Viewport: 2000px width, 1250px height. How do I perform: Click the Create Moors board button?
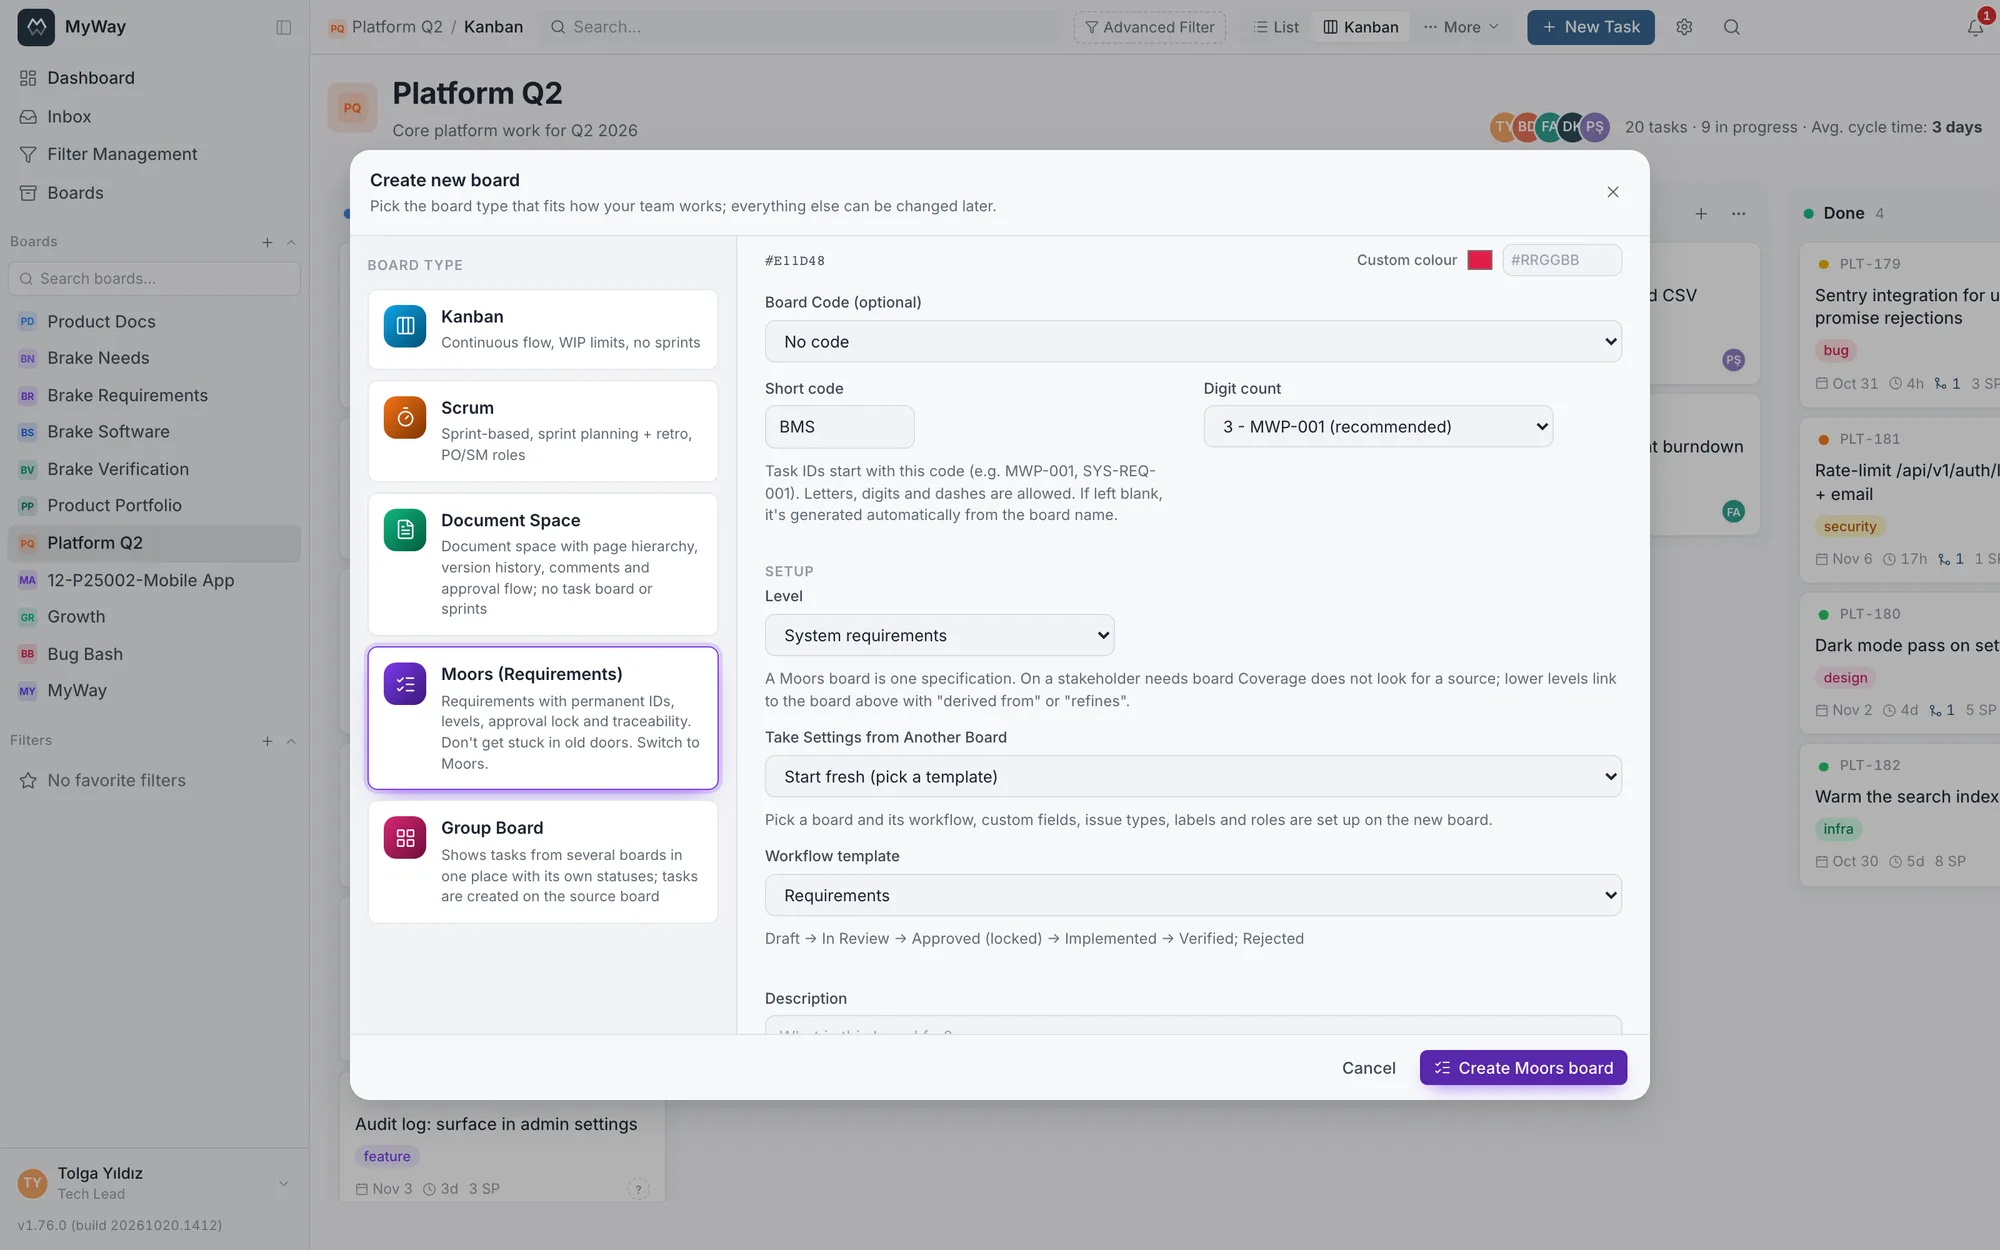point(1523,1068)
